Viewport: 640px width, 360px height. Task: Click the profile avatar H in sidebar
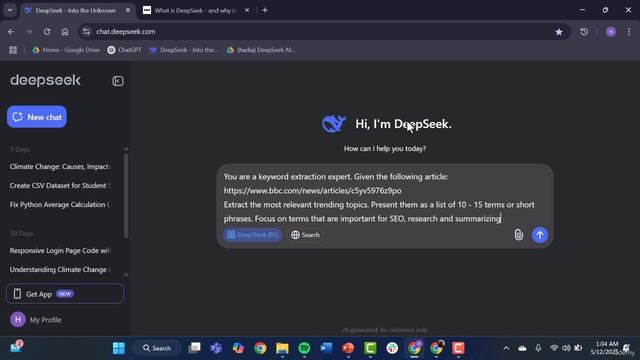click(18, 320)
